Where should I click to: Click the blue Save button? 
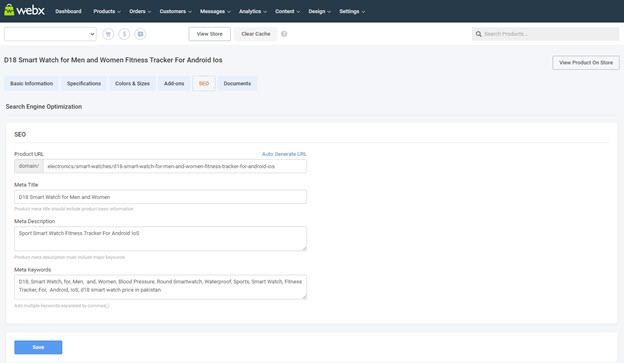pos(38,347)
